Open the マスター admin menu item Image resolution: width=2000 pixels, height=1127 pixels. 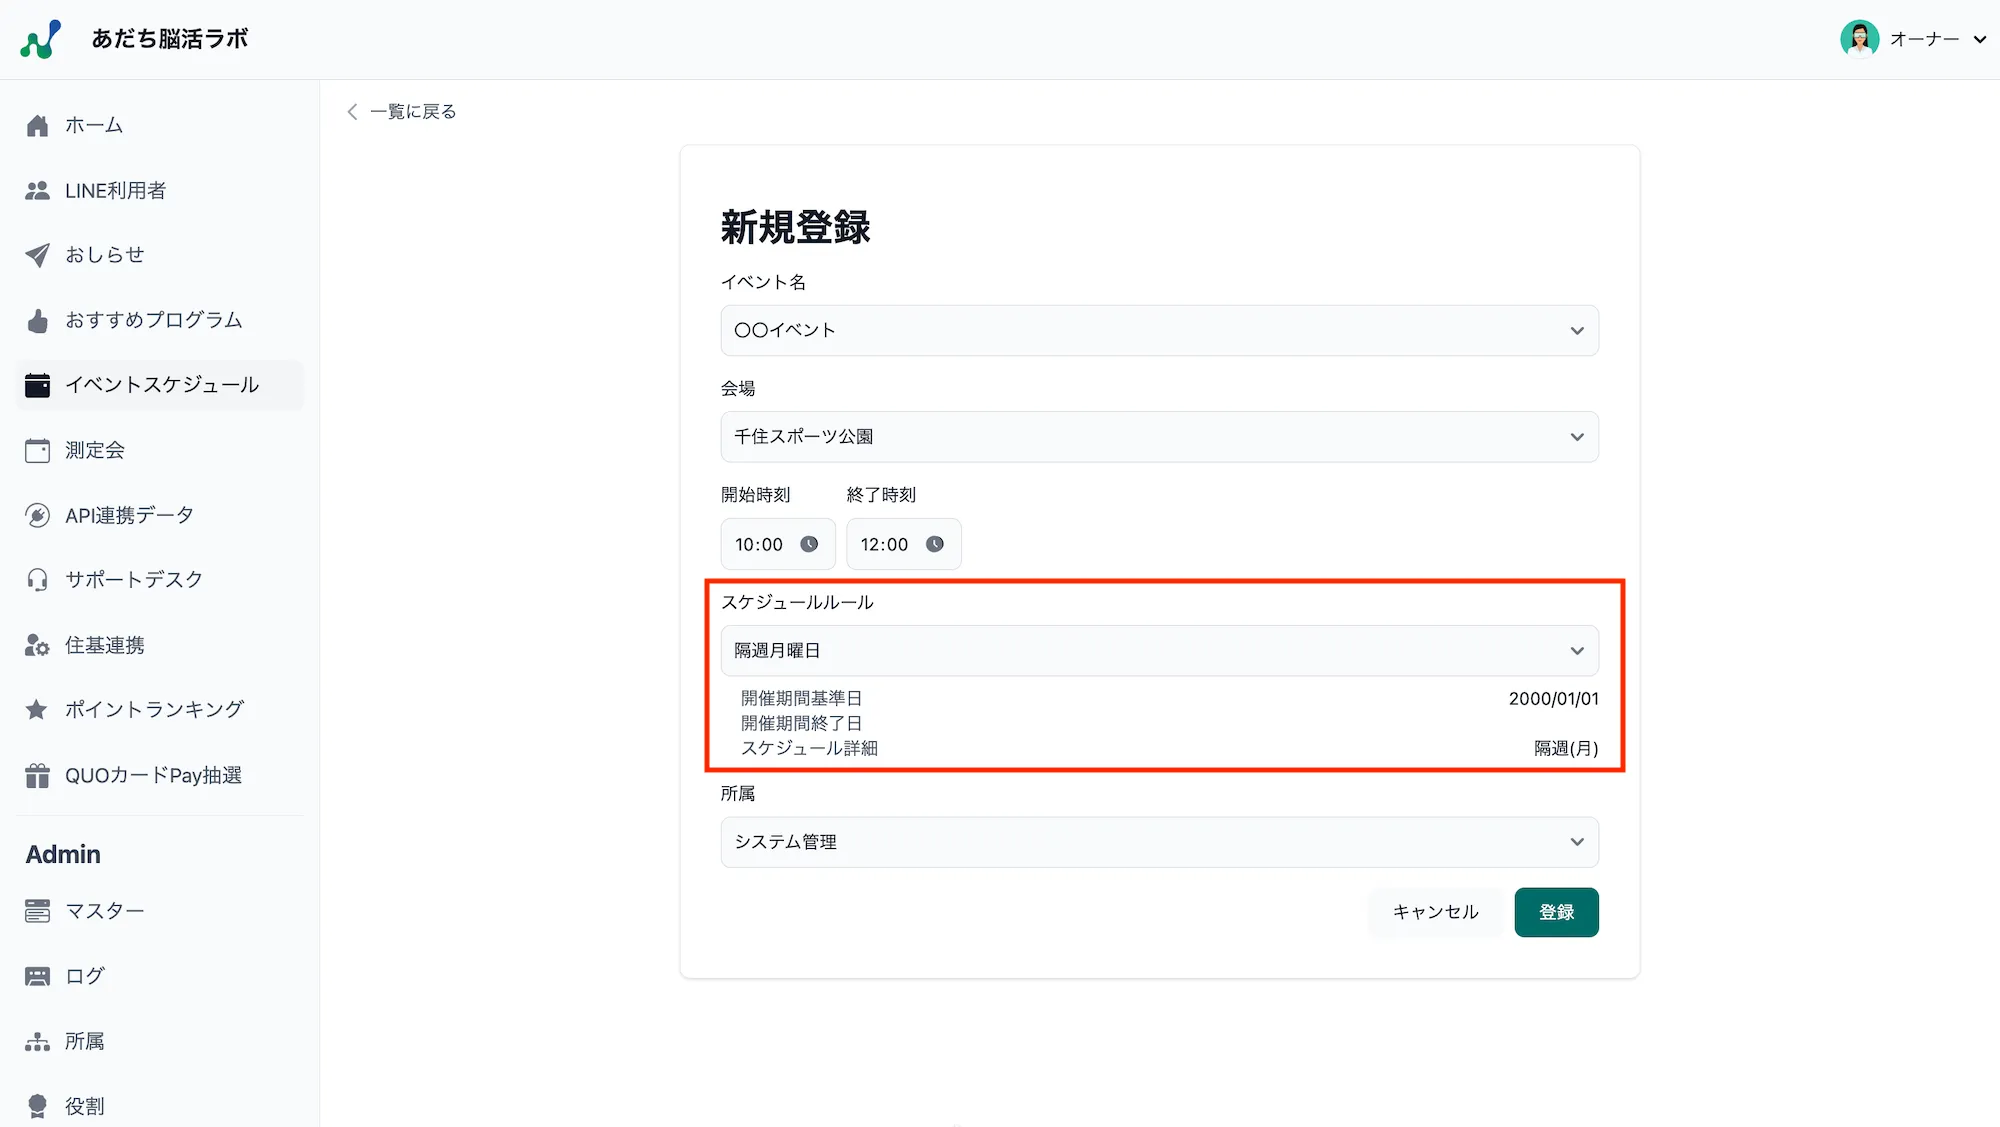(x=104, y=911)
